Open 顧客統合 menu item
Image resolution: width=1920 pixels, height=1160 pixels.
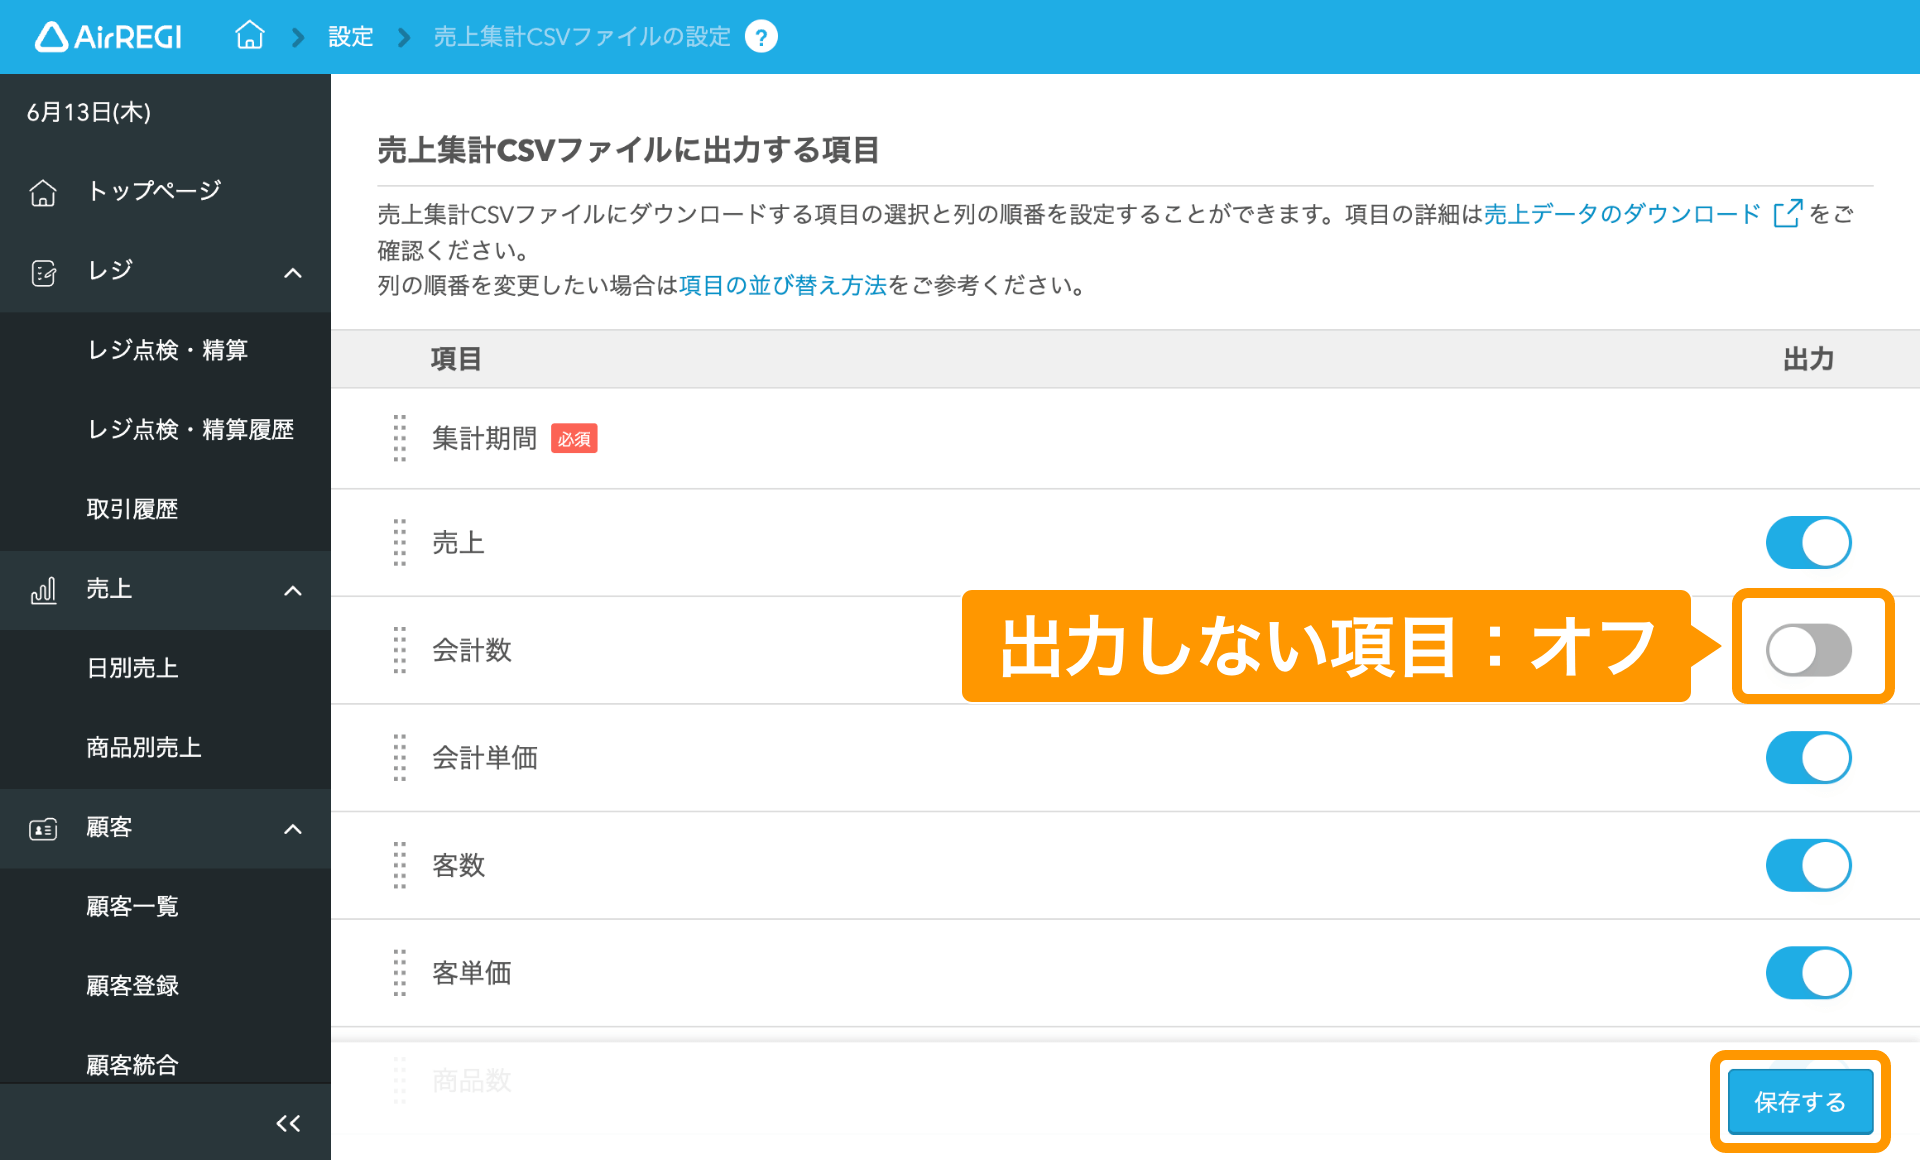click(132, 1064)
